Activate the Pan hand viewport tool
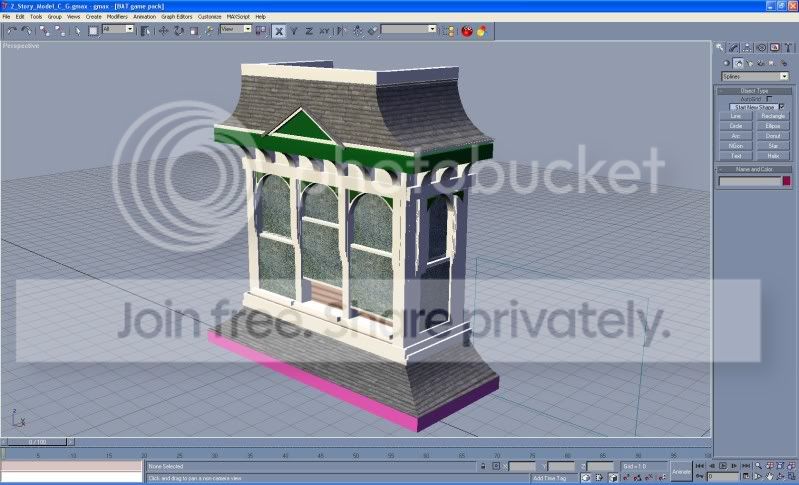 tap(769, 477)
